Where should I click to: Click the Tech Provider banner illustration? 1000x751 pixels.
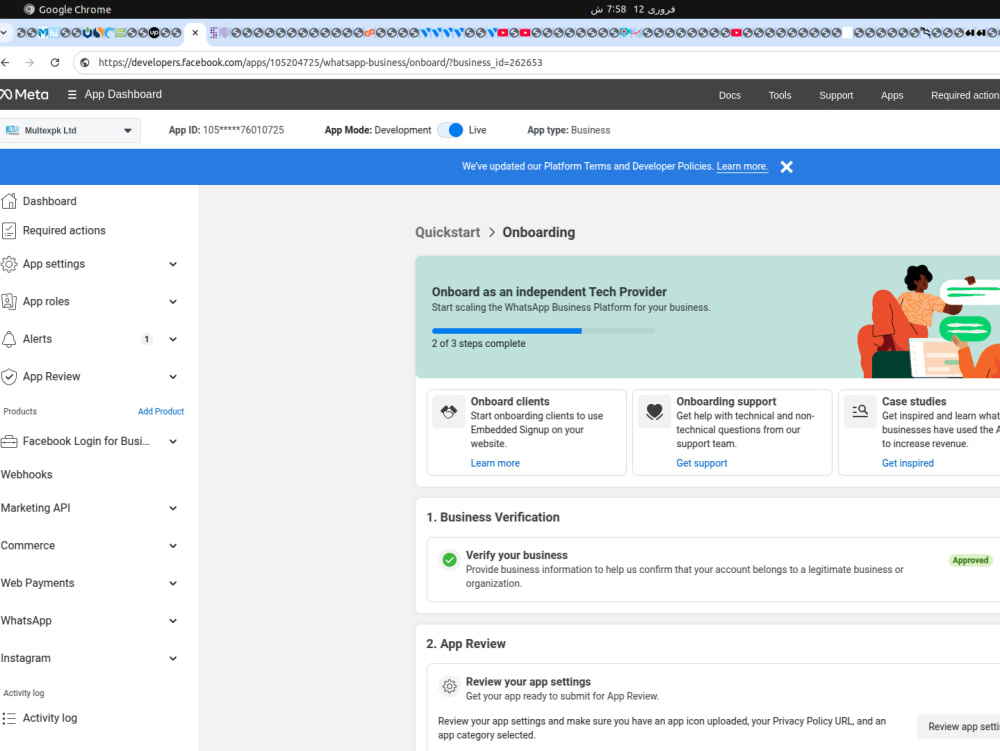(x=928, y=321)
